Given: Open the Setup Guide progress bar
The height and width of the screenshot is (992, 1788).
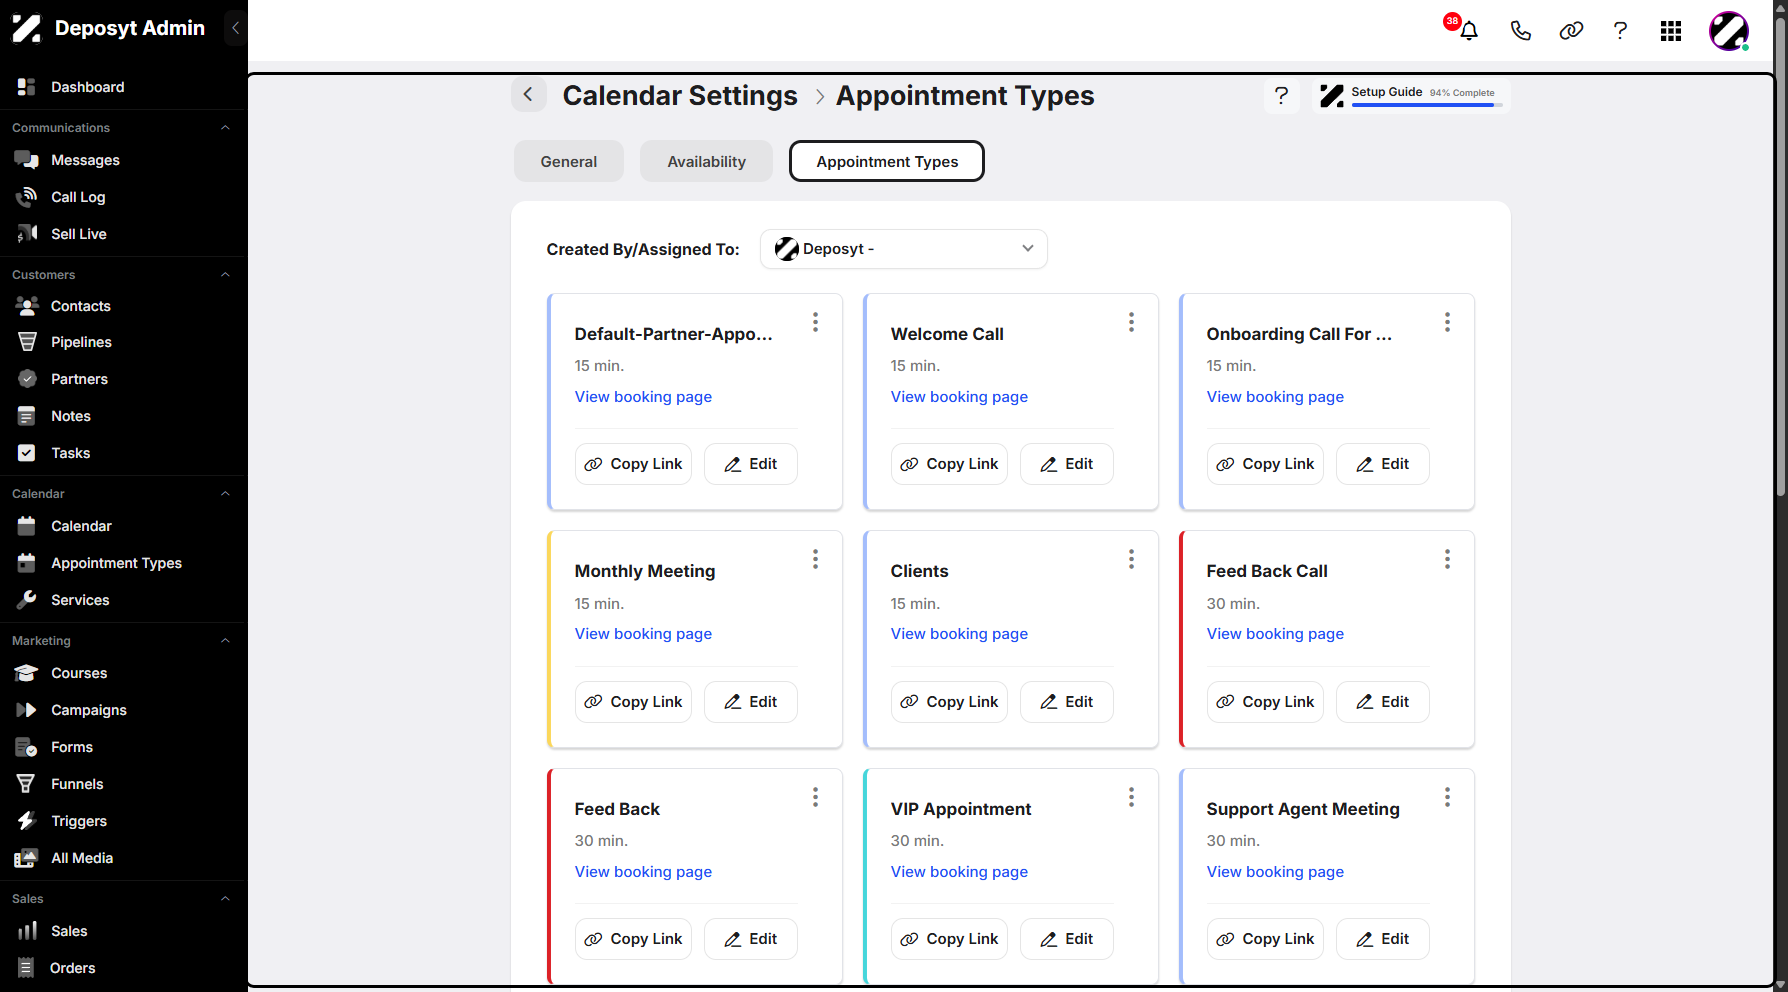Looking at the screenshot, I should [x=1427, y=105].
